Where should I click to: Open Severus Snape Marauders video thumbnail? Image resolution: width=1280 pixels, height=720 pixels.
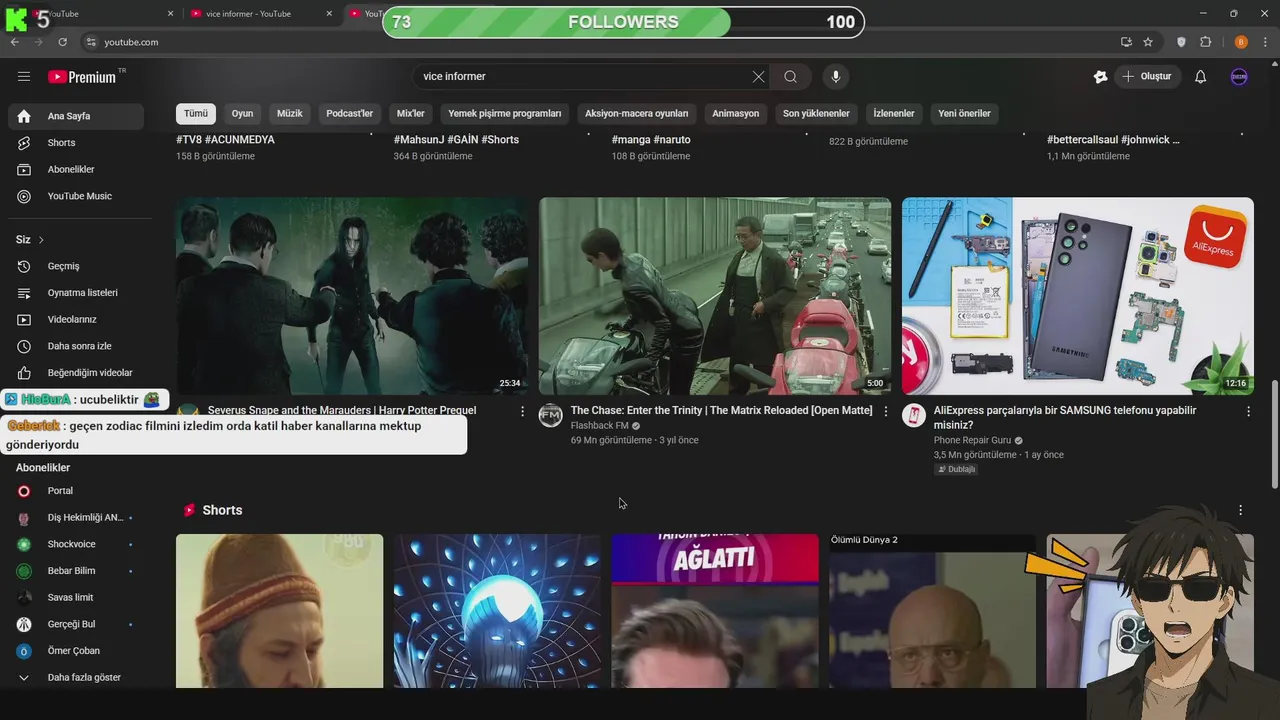click(352, 296)
